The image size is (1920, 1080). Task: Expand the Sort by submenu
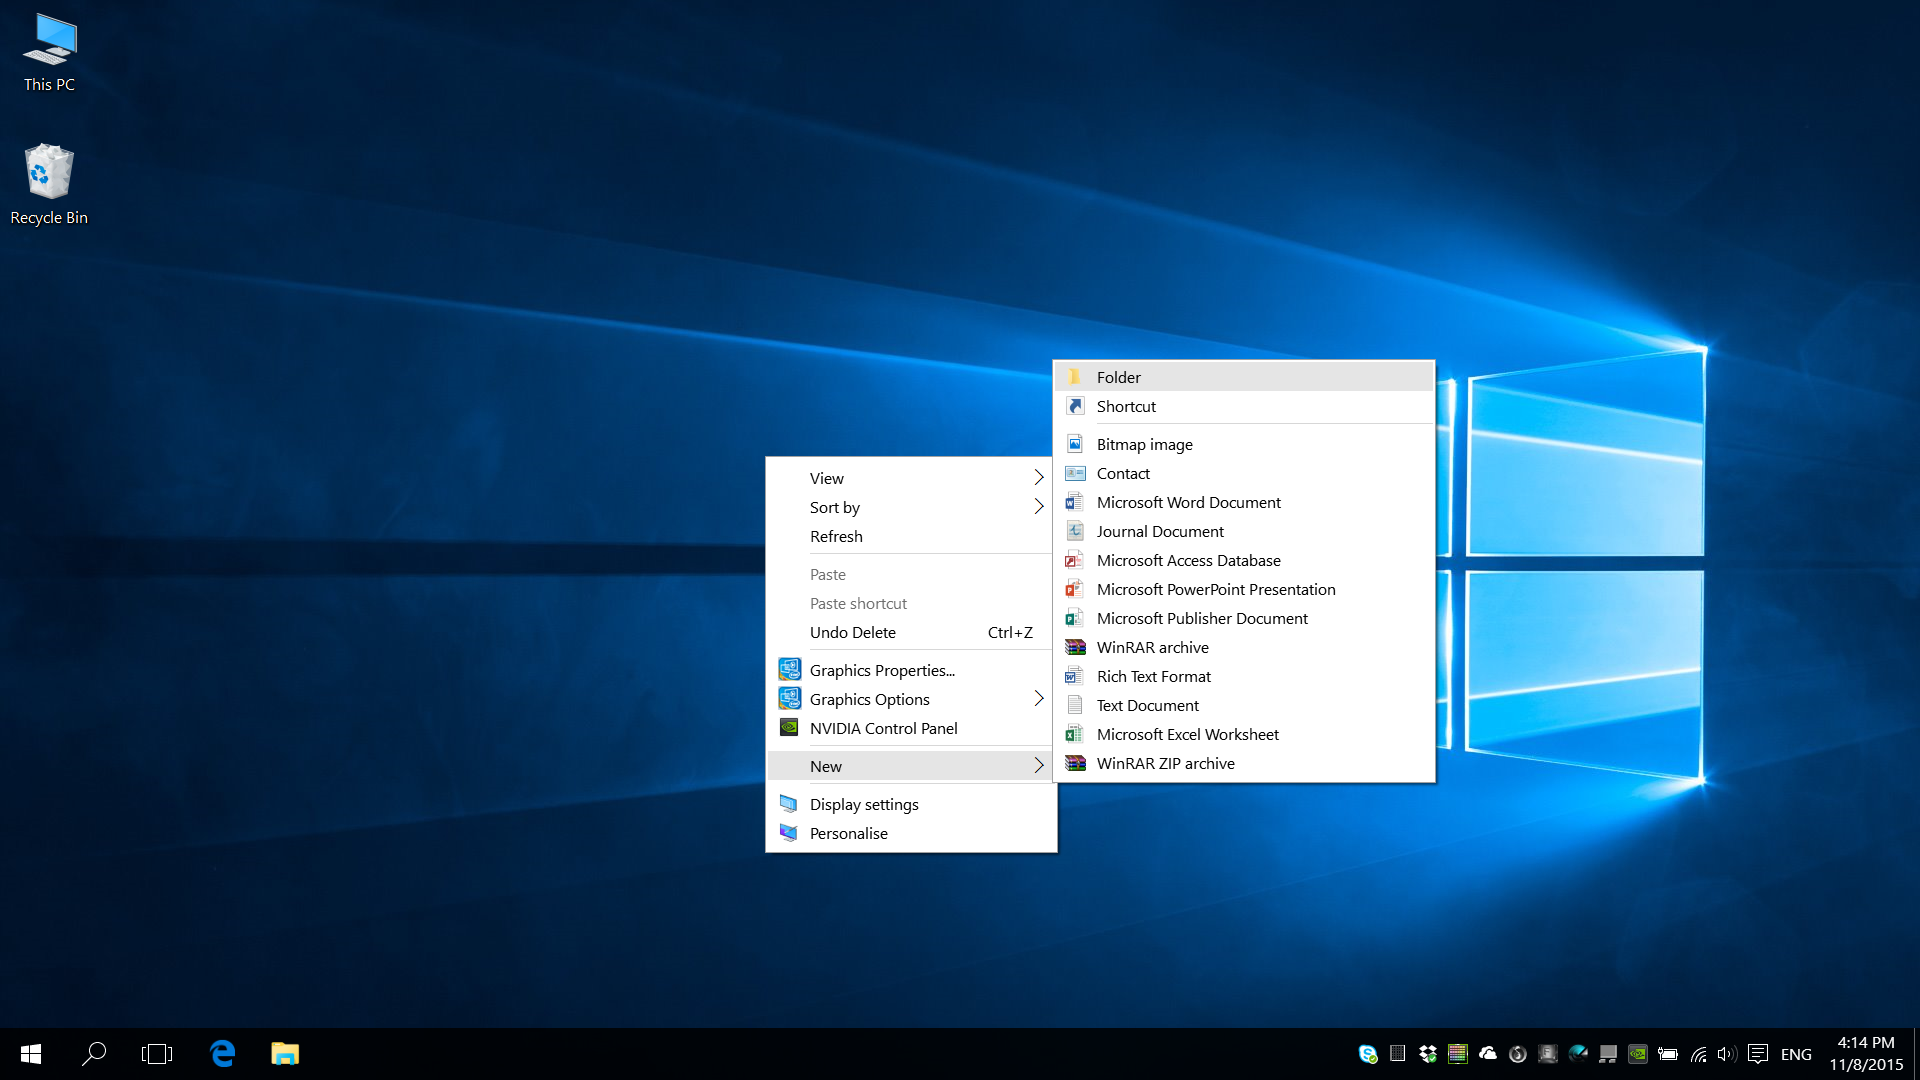tap(910, 507)
